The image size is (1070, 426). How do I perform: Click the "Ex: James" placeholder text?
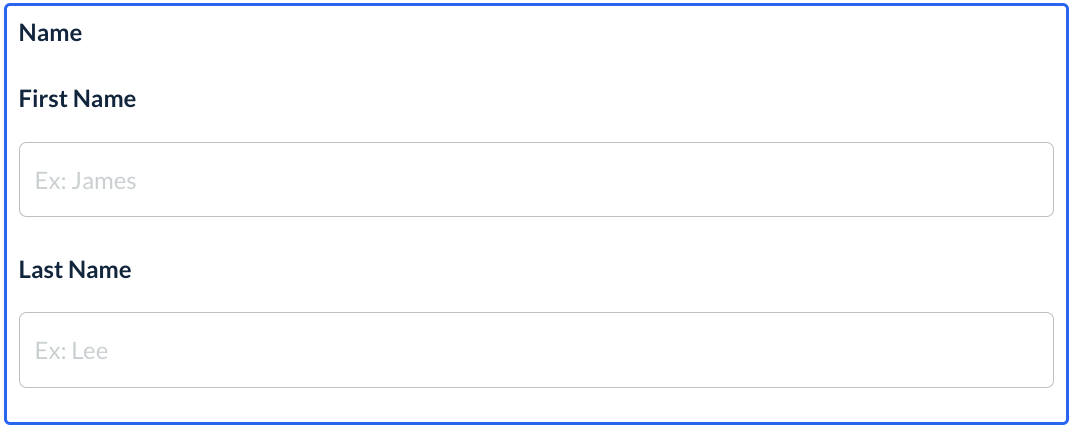(x=85, y=181)
